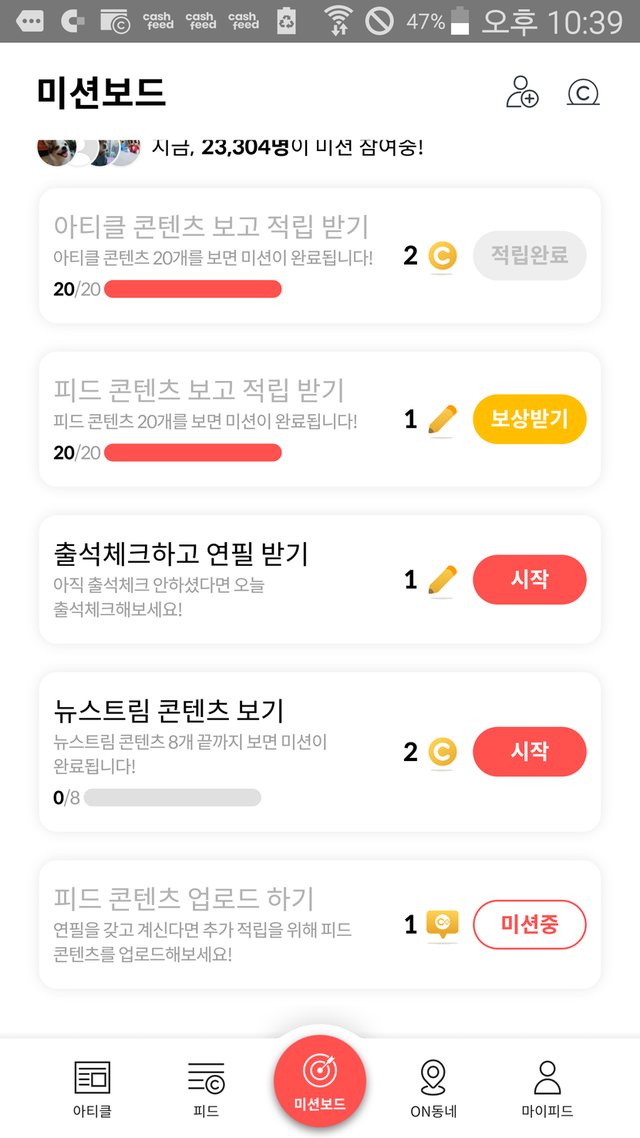Tap the coin icon on newstream mission

pyautogui.click(x=442, y=752)
